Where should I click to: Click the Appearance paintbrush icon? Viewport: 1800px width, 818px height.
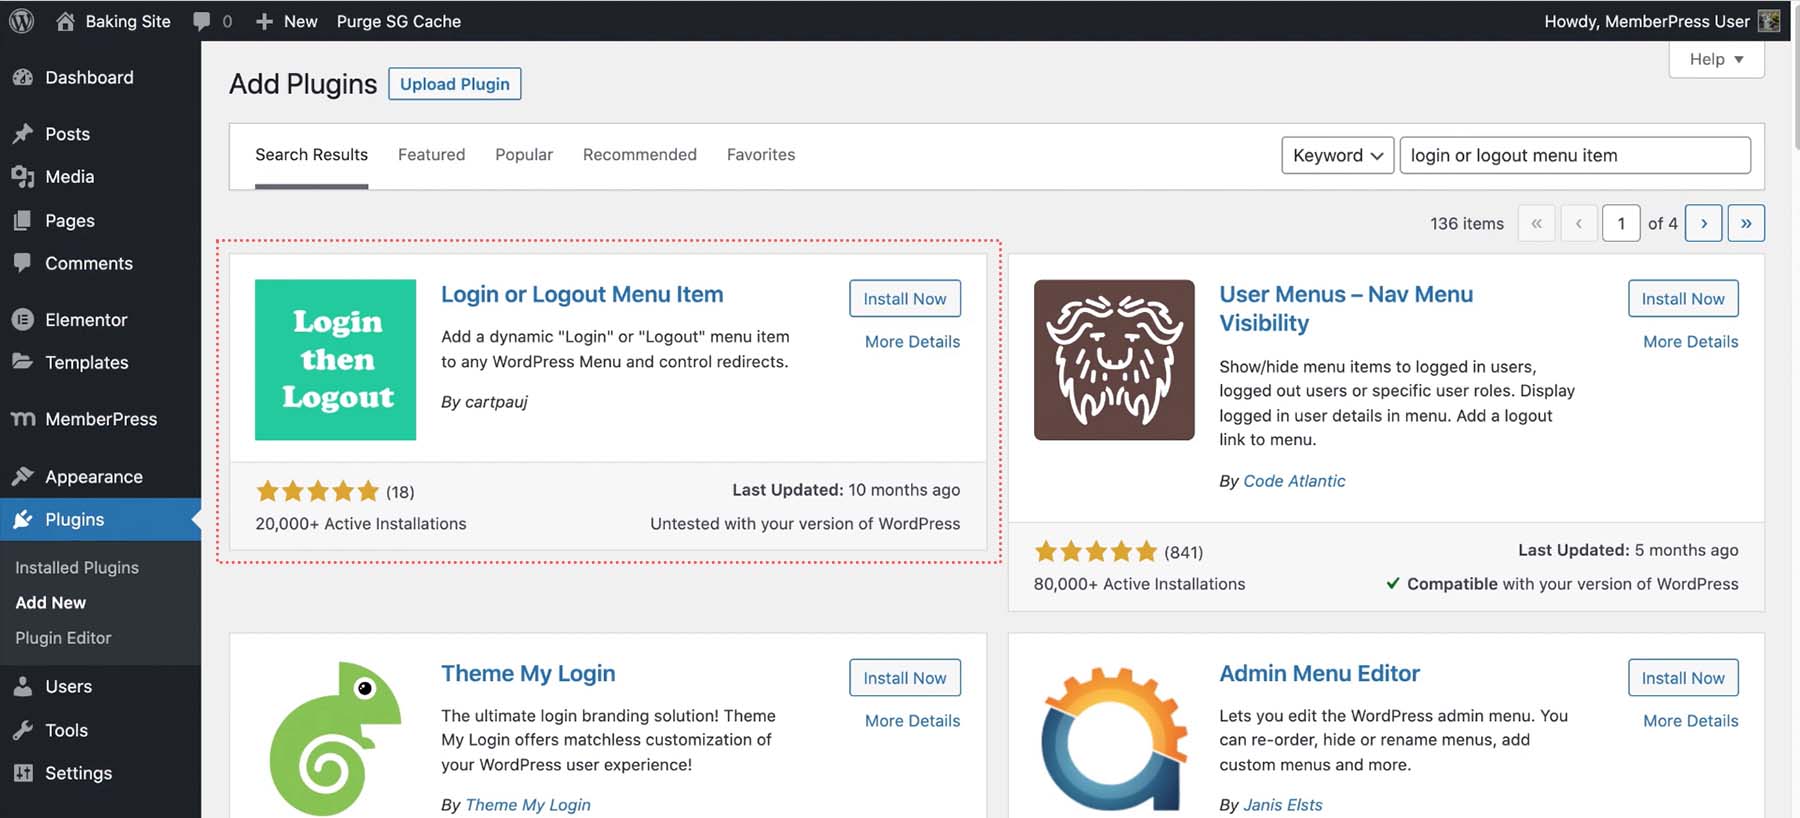(23, 477)
